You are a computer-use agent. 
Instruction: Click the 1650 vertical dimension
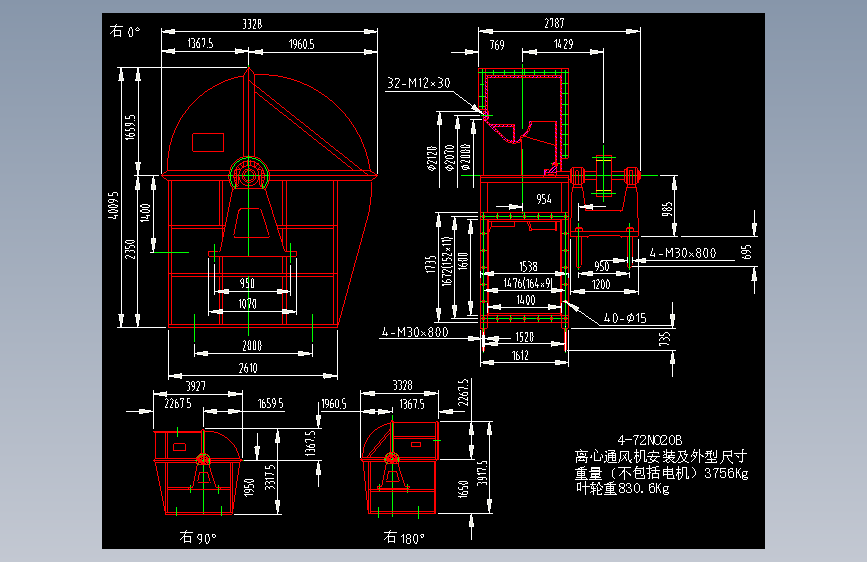(x=463, y=488)
